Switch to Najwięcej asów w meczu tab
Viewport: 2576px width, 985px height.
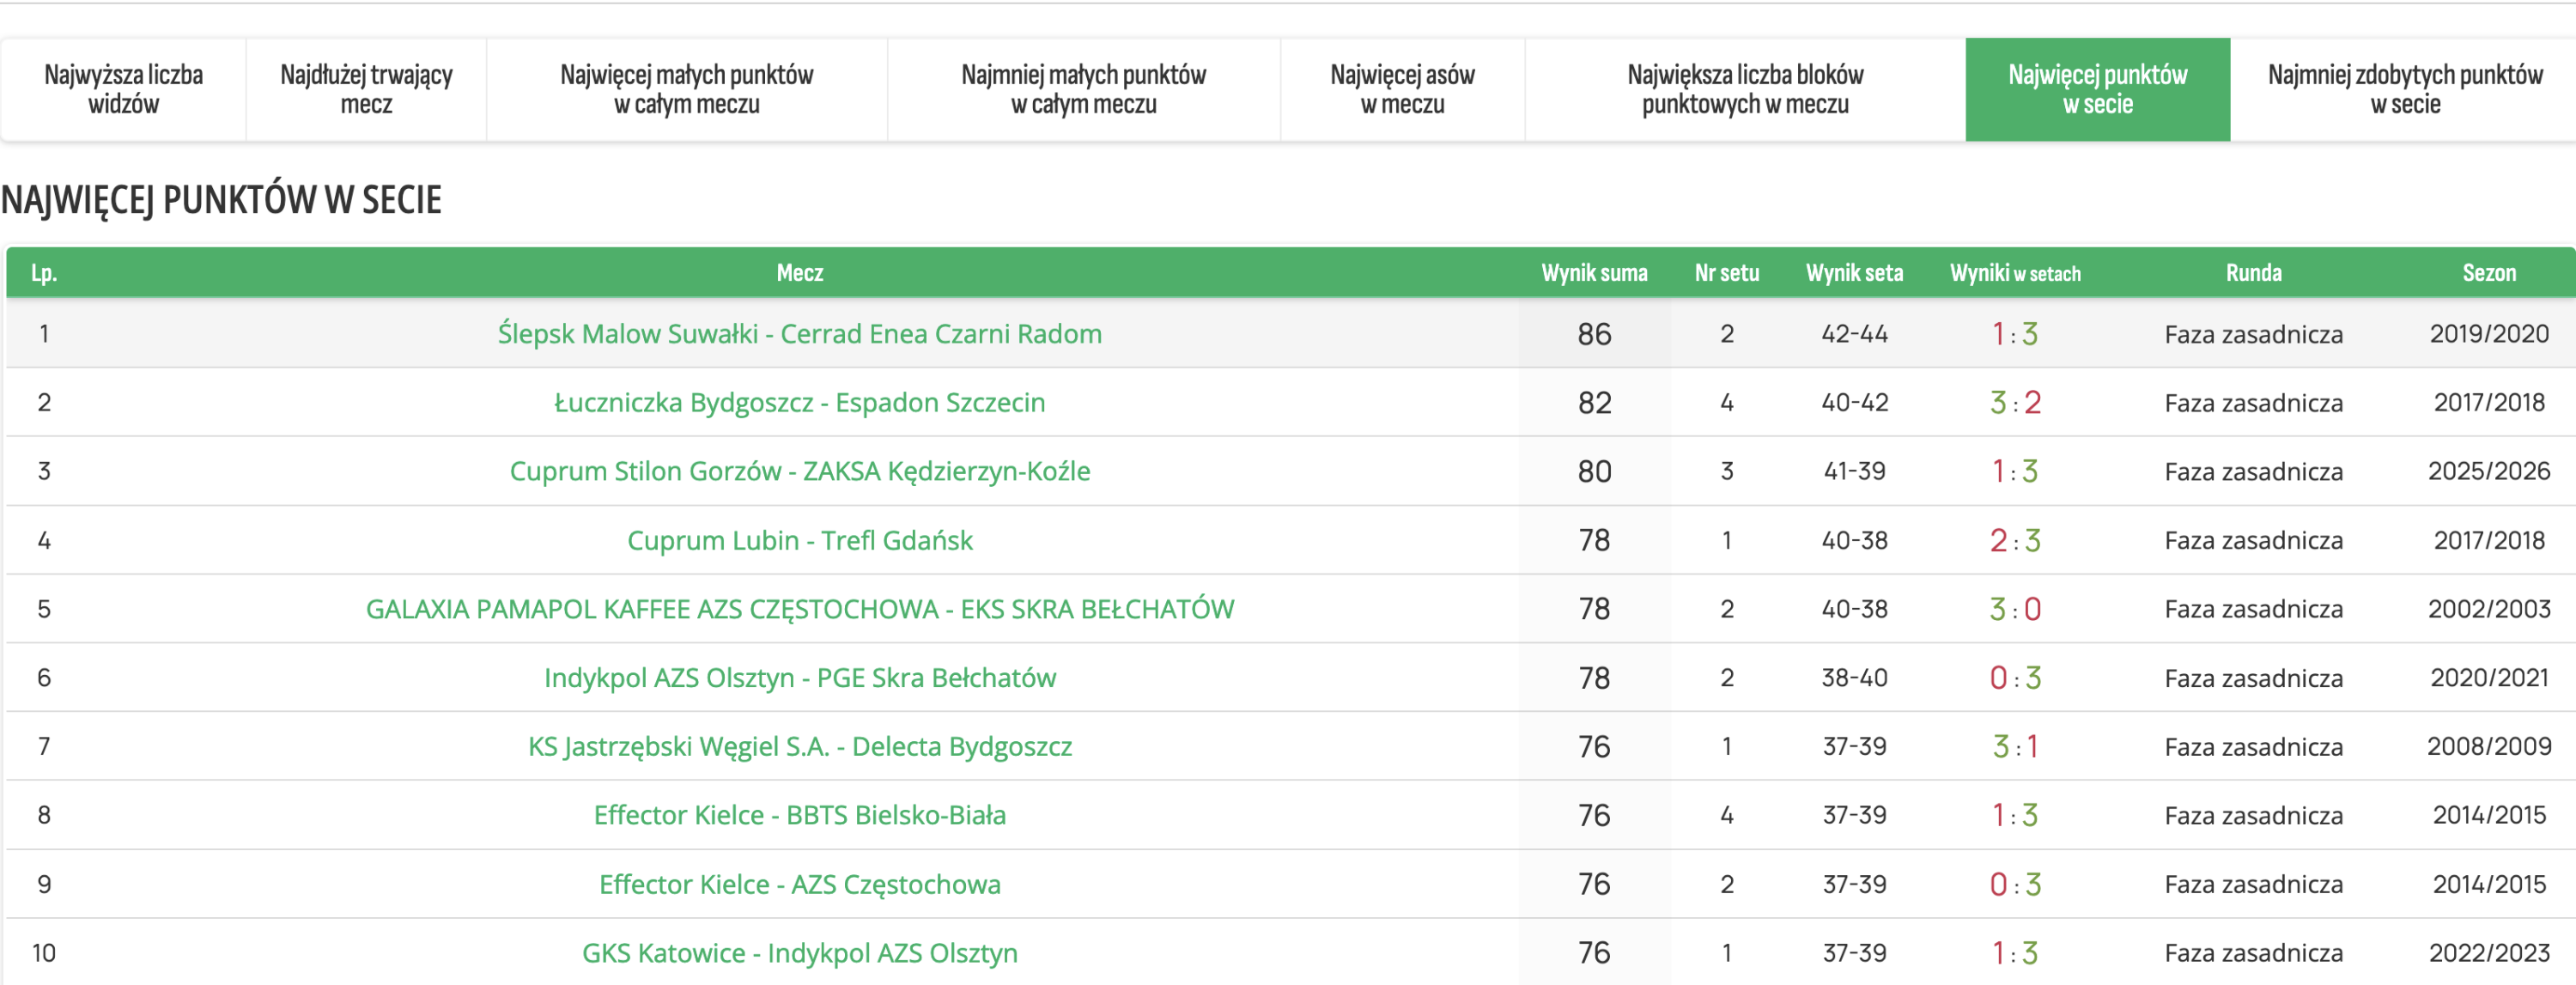(1402, 89)
